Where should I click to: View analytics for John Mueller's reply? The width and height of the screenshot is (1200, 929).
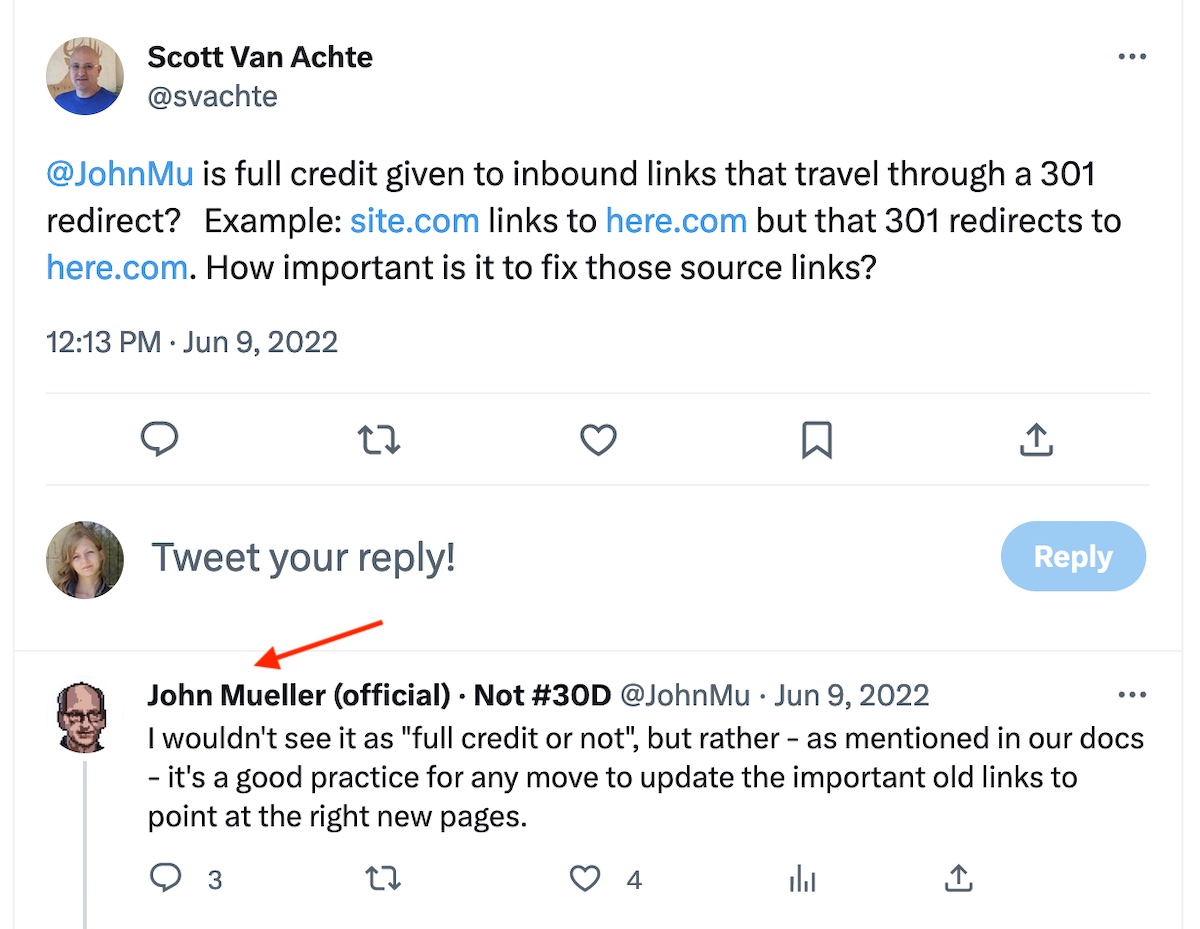[x=802, y=879]
